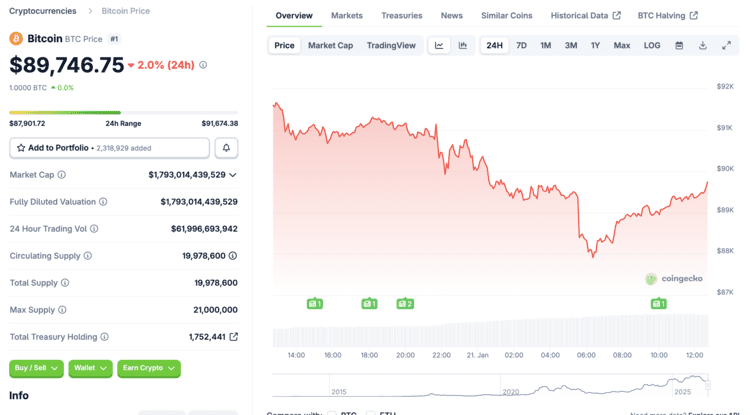Switch chart to Market Cap mode
The height and width of the screenshot is (415, 750).
pos(330,46)
